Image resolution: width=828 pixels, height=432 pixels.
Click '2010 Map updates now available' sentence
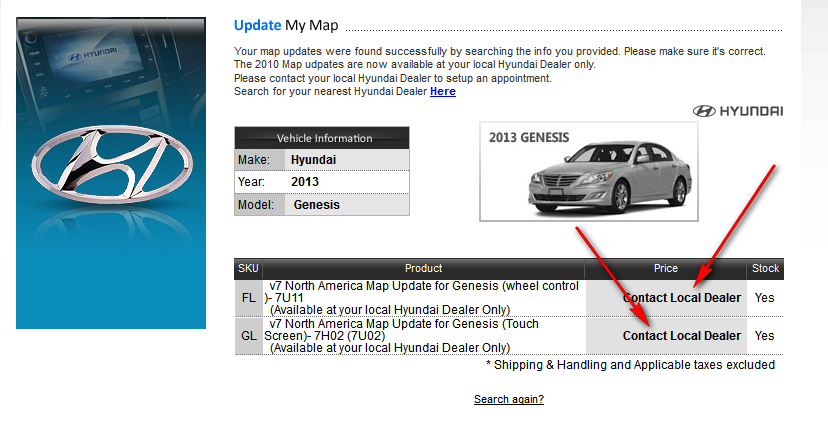click(415, 64)
